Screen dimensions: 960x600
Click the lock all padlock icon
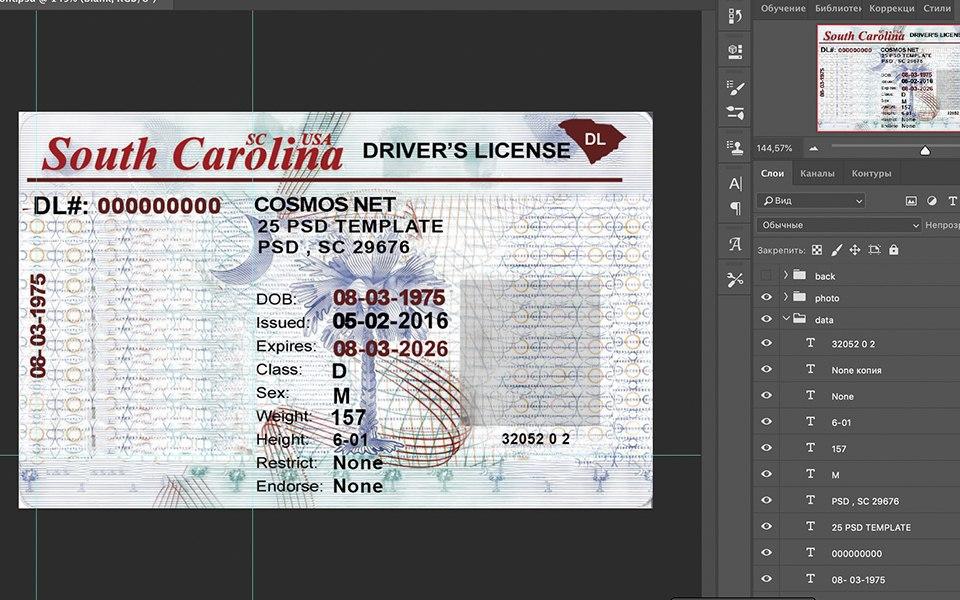(894, 250)
